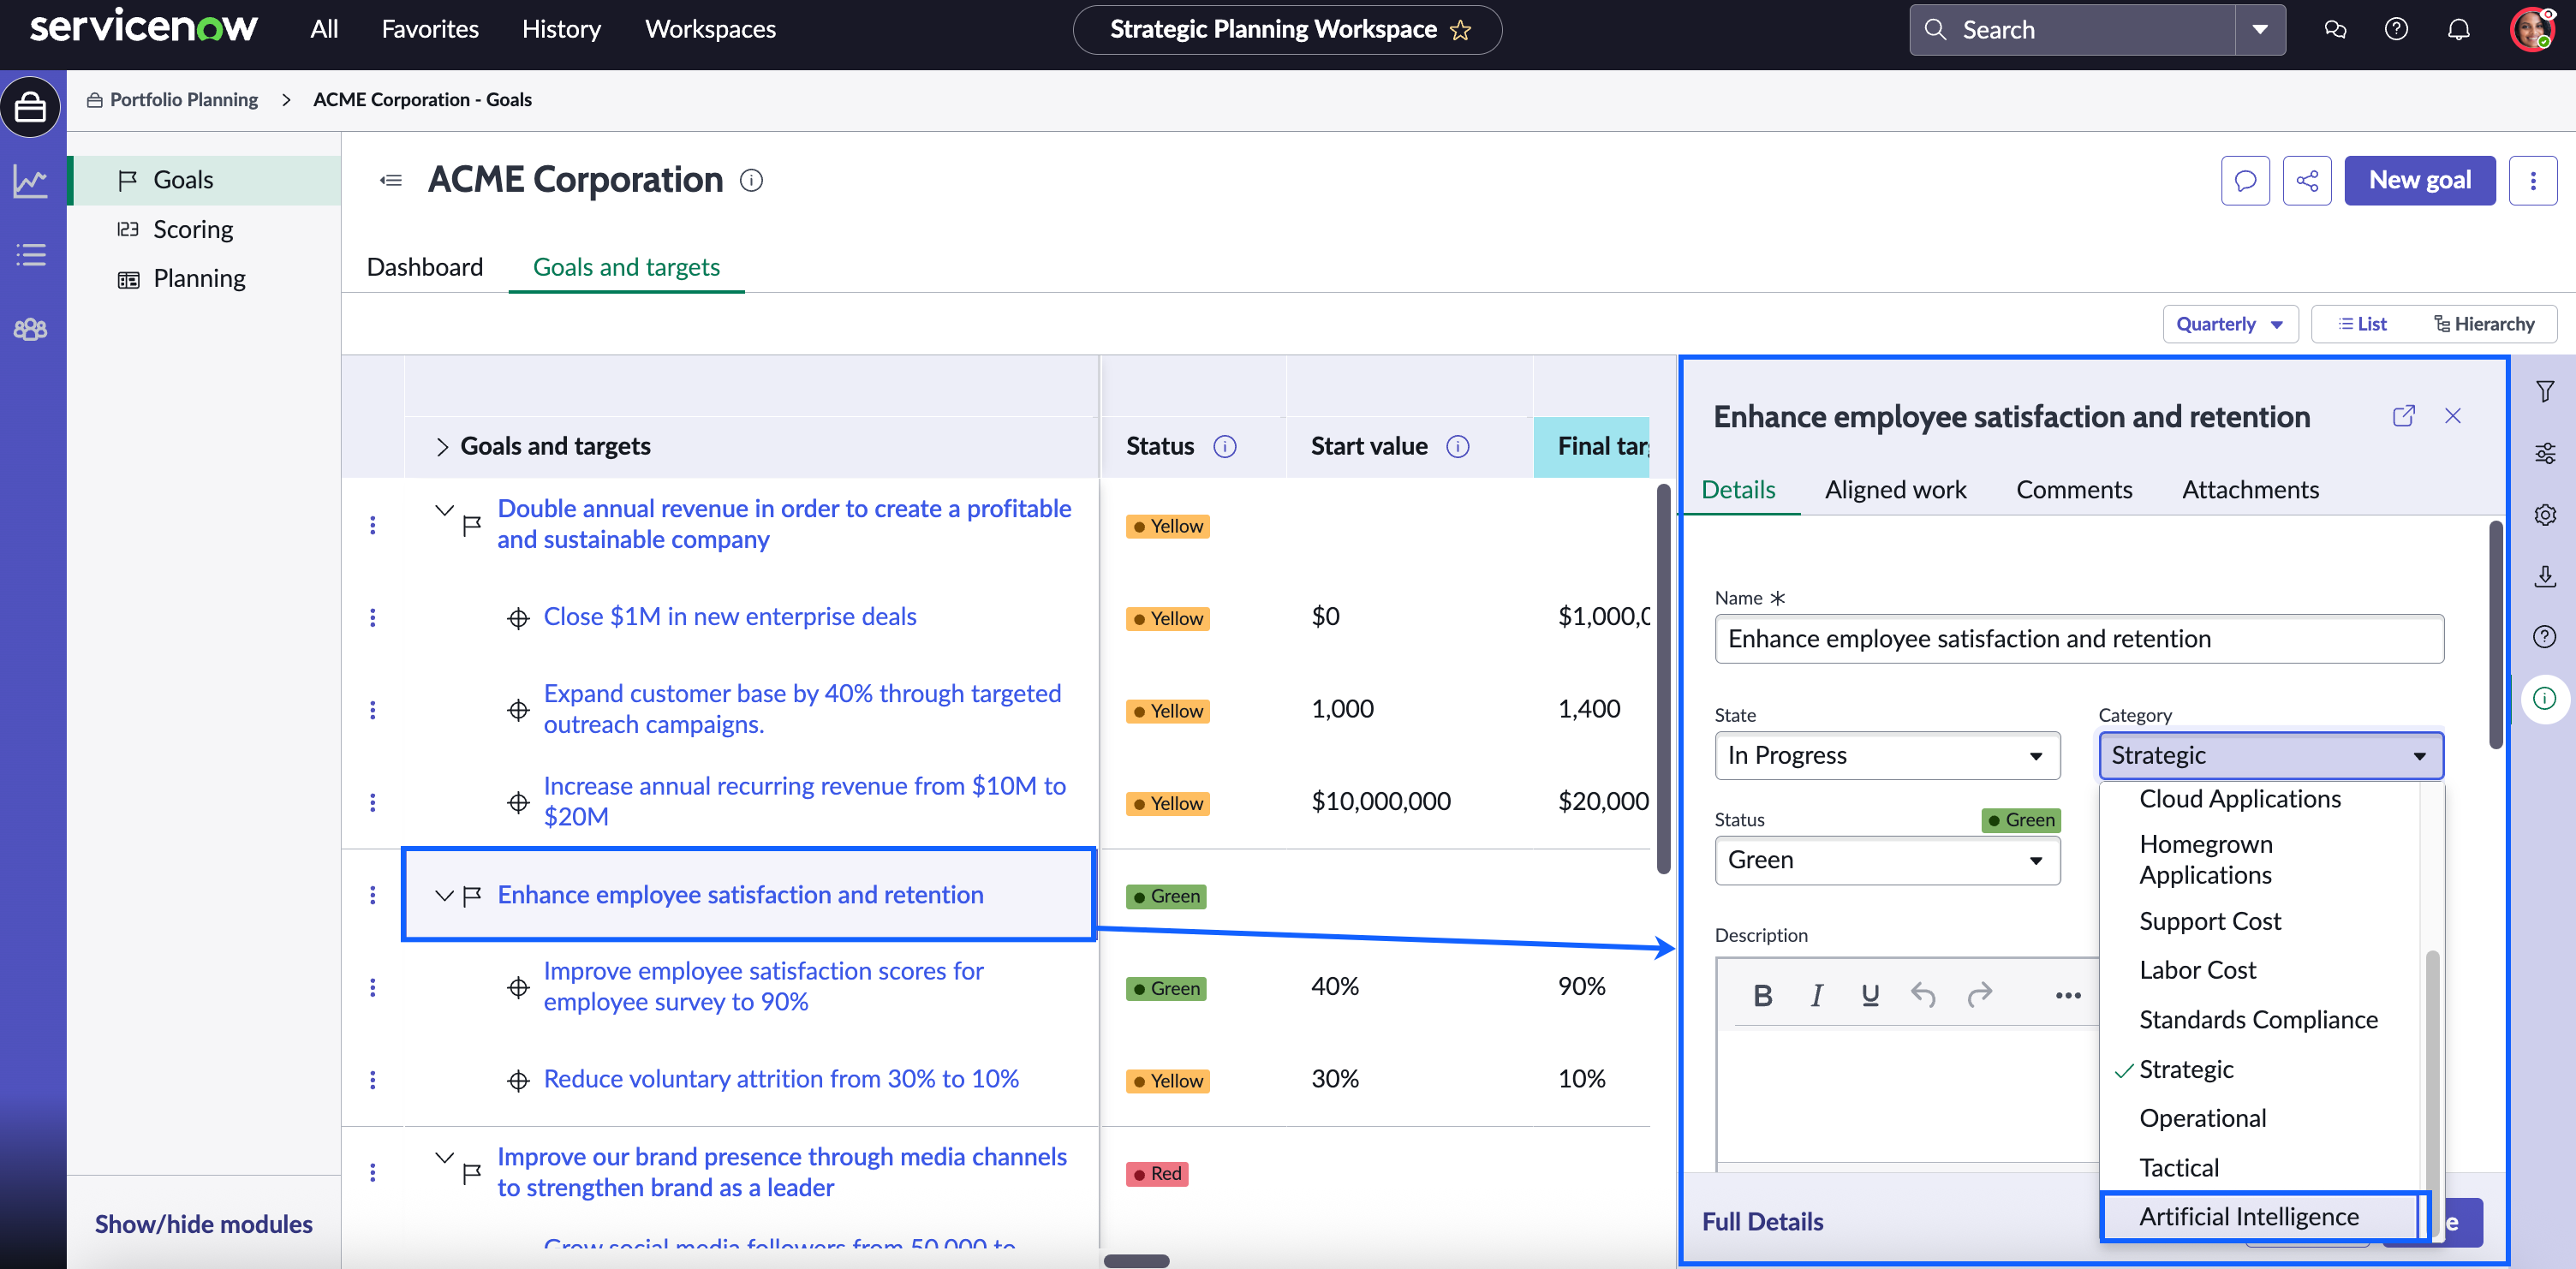This screenshot has width=2576, height=1269.
Task: Toggle underline in the Description editor
Action: (1870, 995)
